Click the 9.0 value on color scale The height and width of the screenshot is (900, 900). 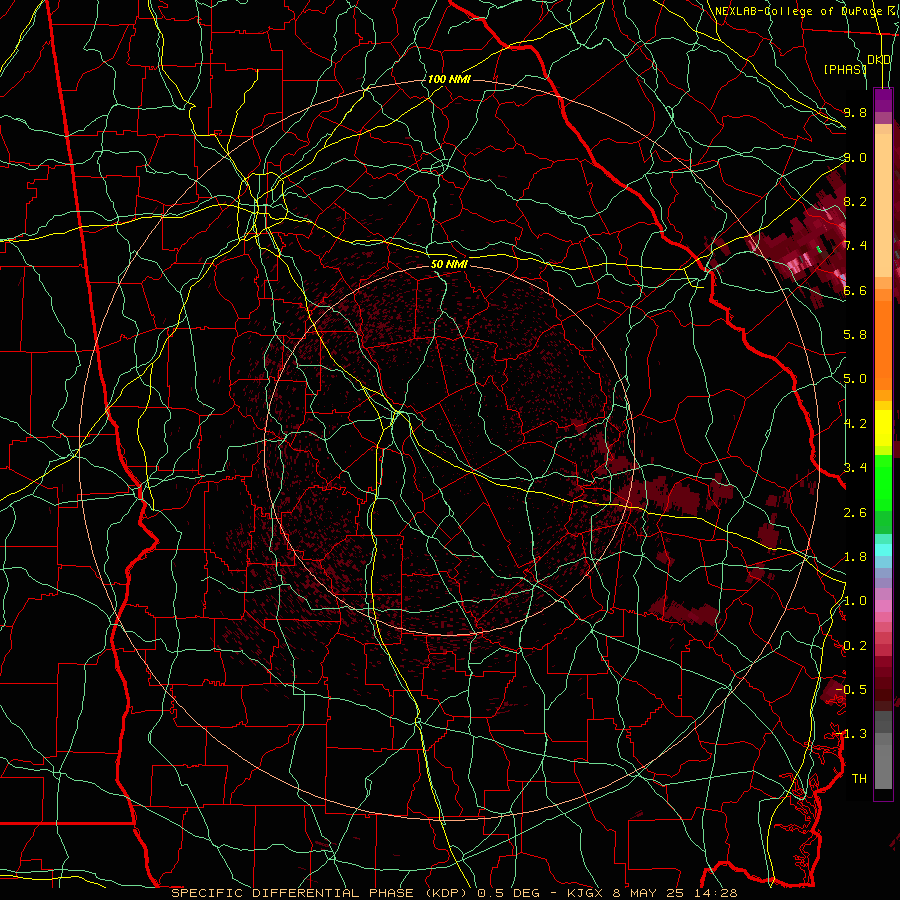tap(855, 157)
